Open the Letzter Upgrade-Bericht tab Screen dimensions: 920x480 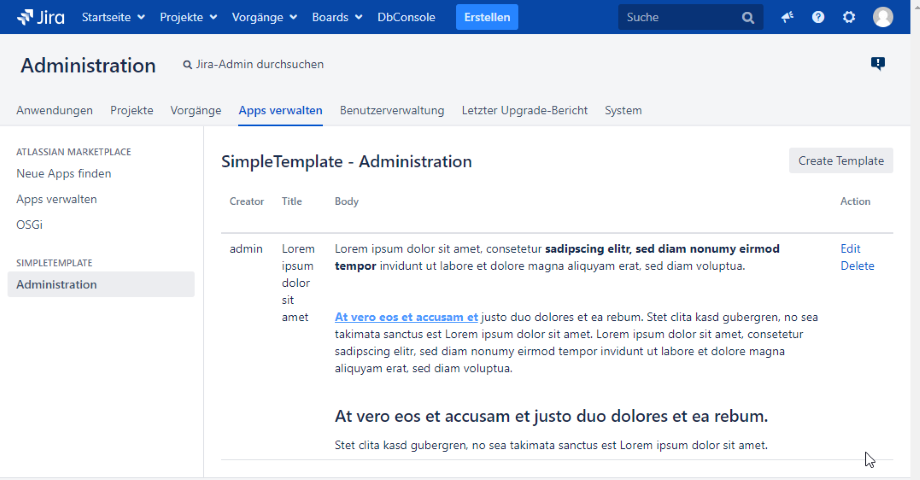(x=525, y=110)
